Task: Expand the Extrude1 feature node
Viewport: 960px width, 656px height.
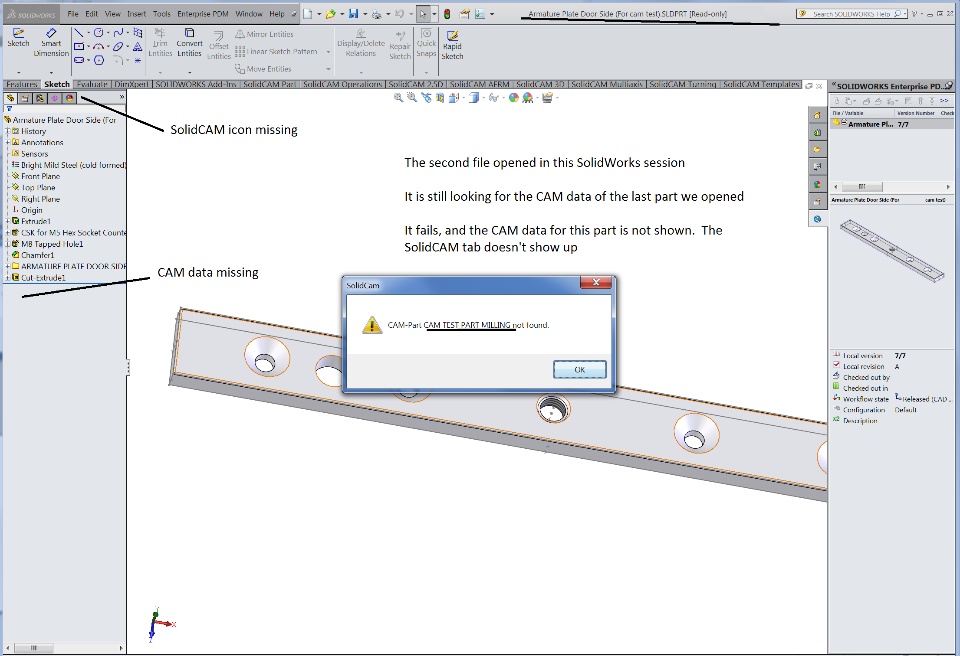Action: [7, 221]
